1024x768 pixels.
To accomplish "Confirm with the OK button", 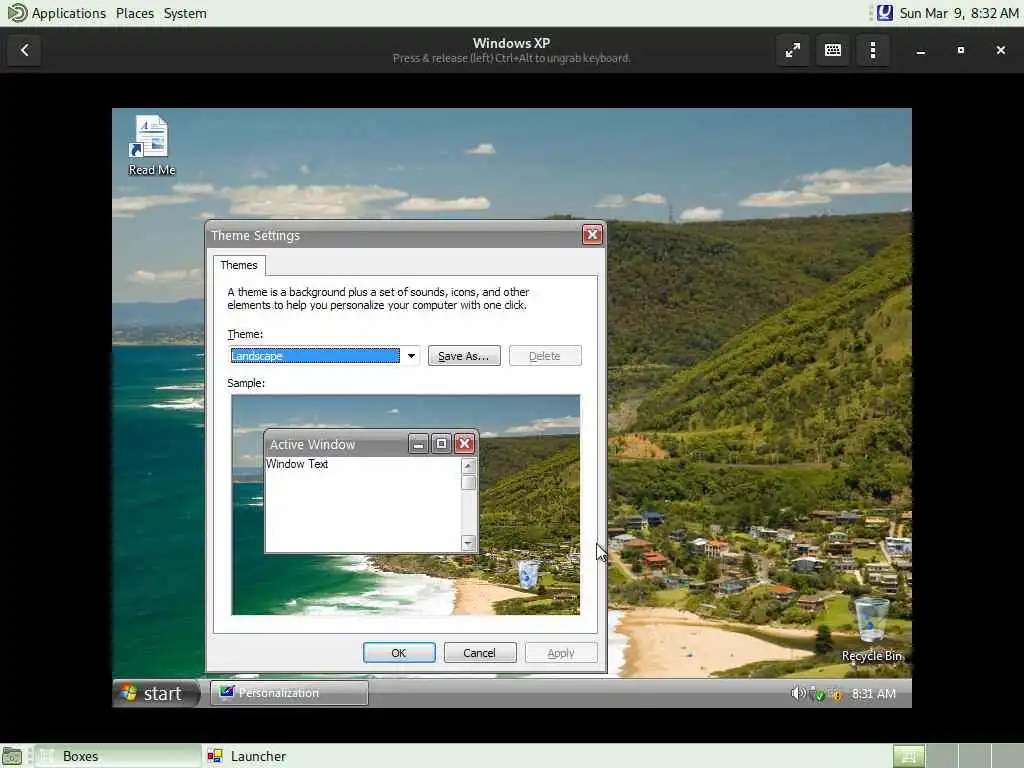I will [x=399, y=652].
